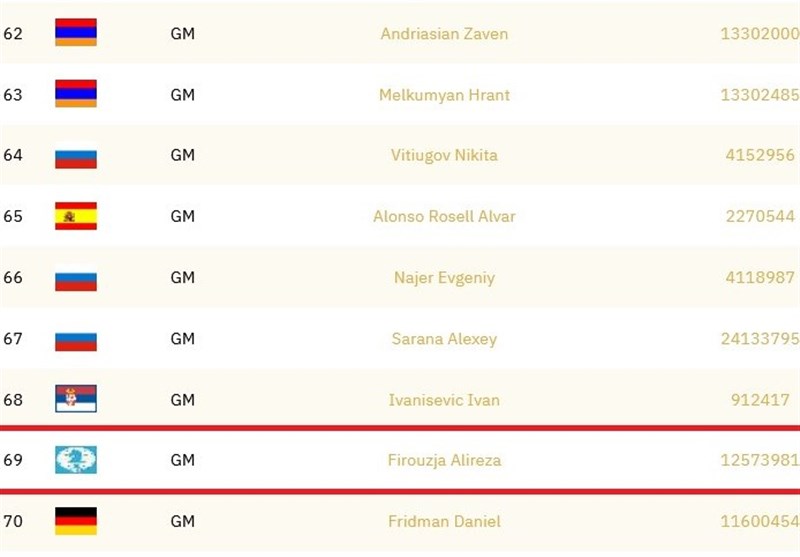
Task: Click the German flag beside Fridman Daniel
Action: click(x=75, y=521)
